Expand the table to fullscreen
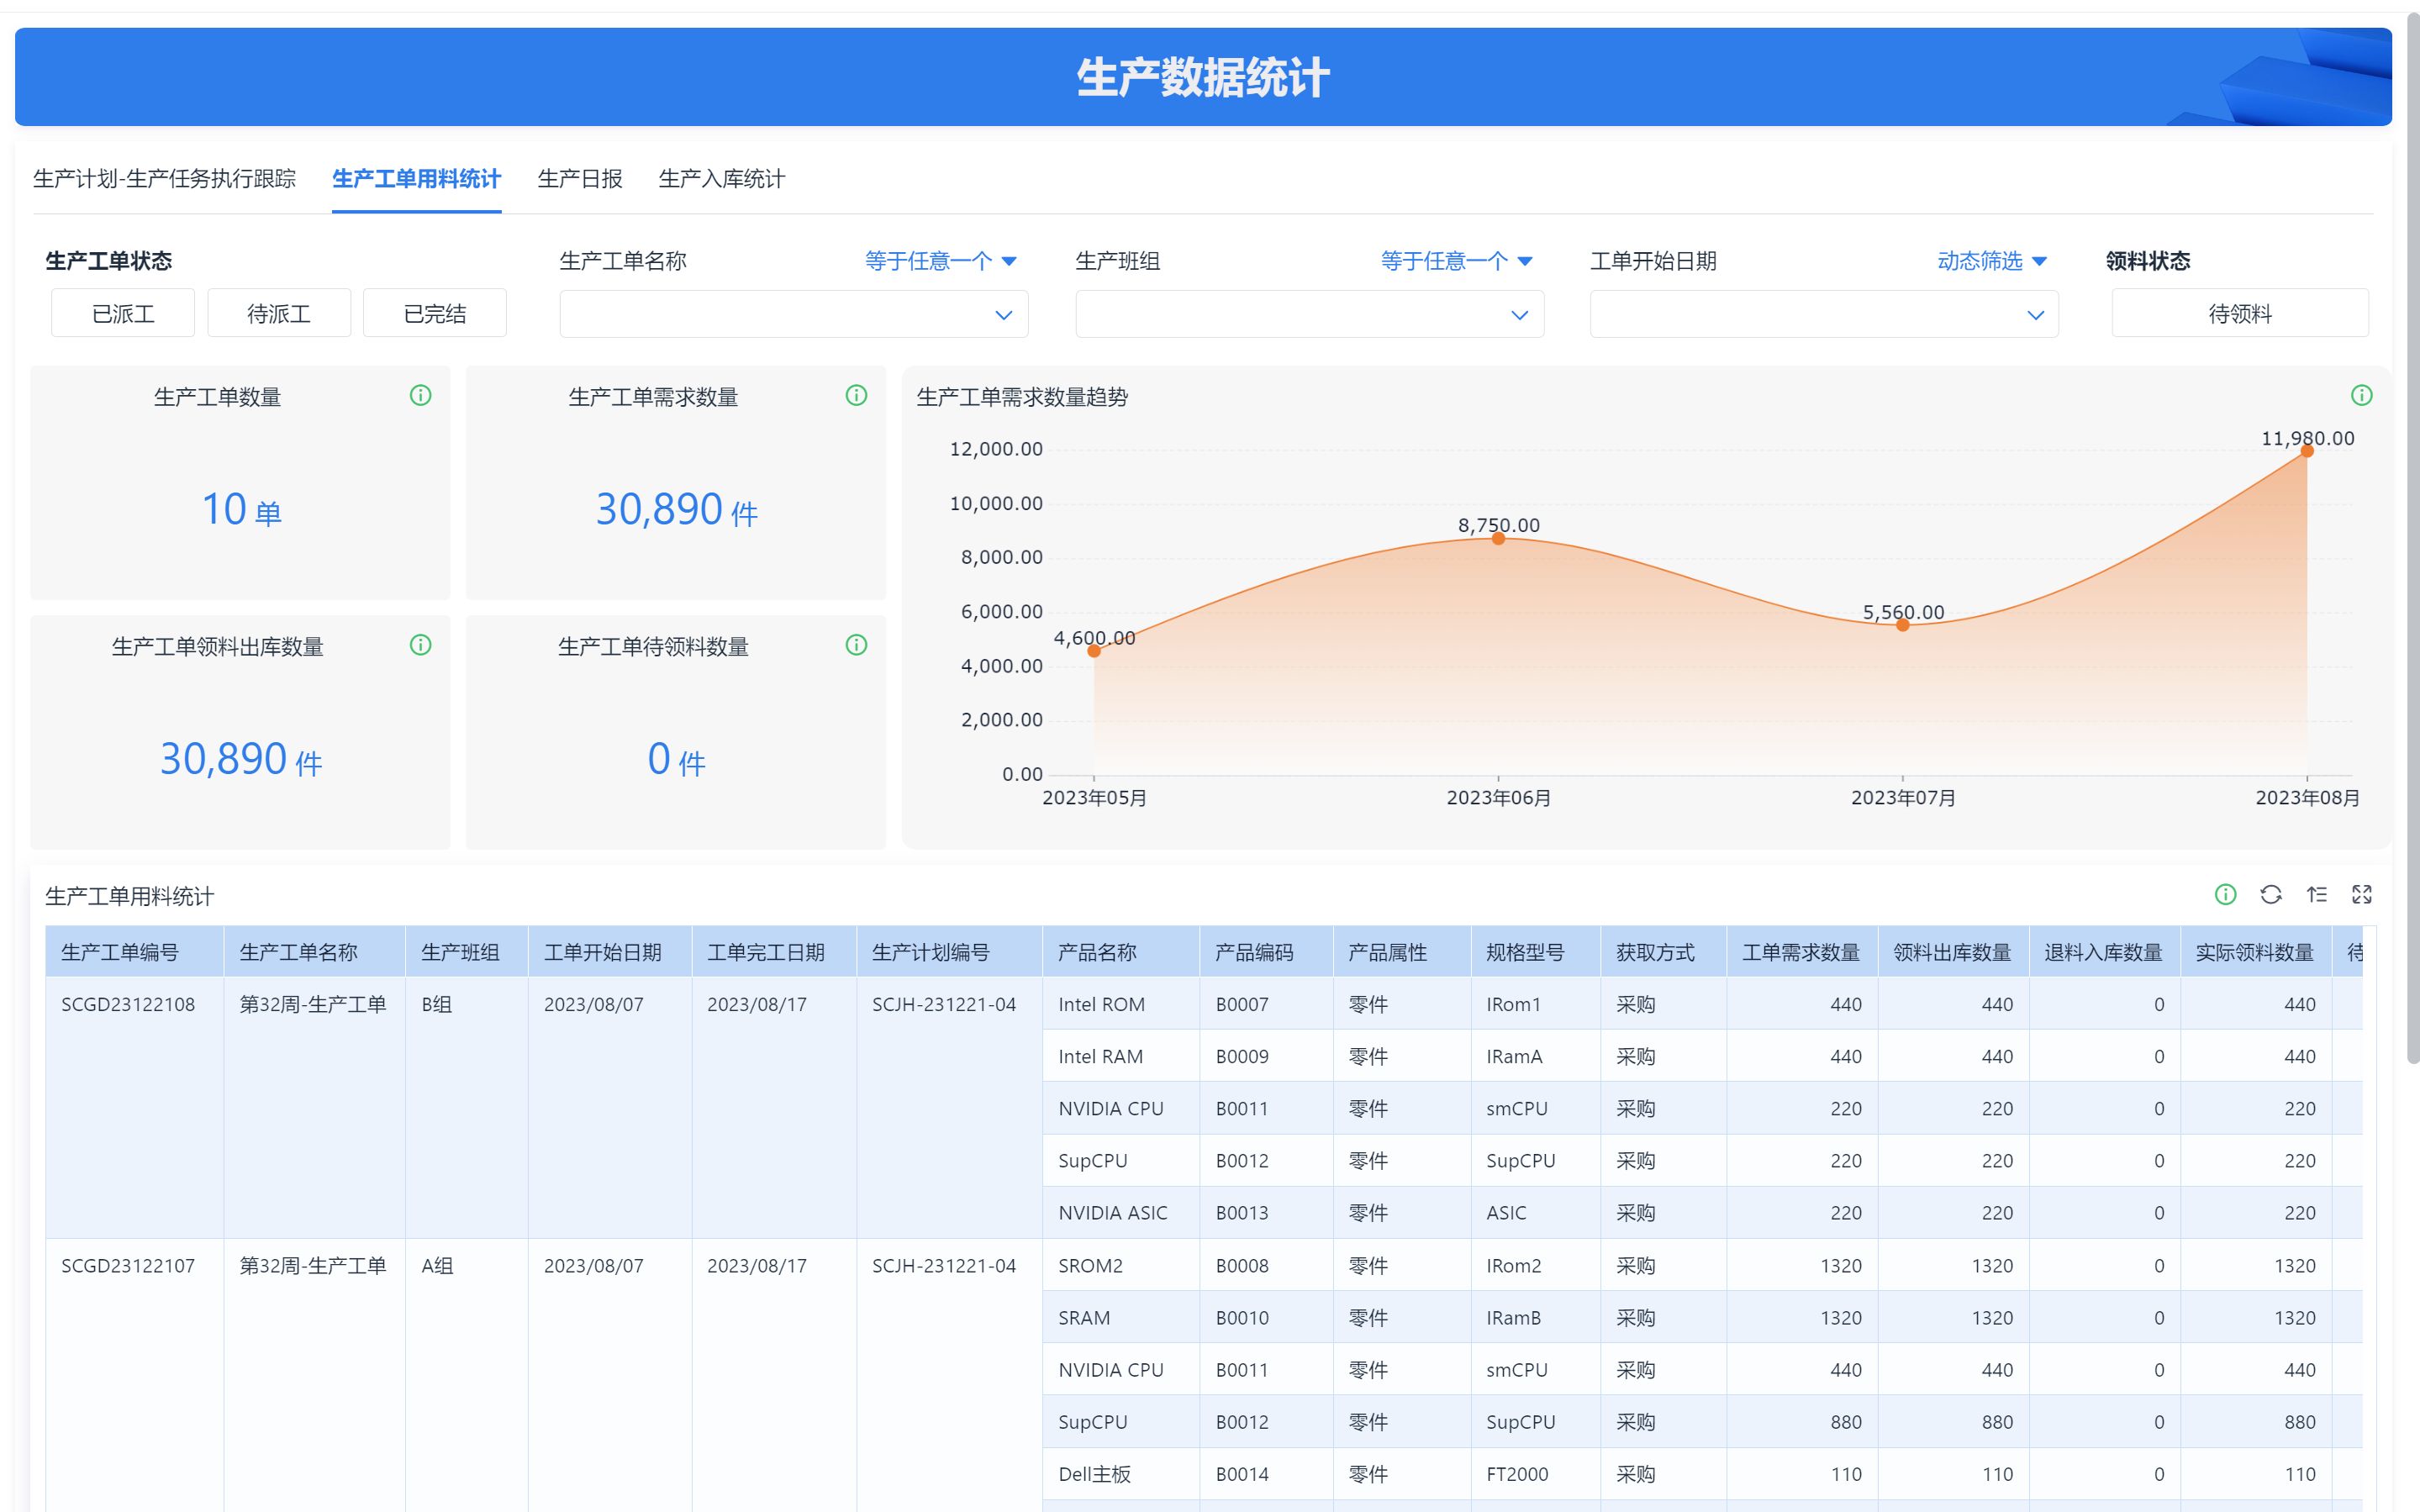 2361,895
